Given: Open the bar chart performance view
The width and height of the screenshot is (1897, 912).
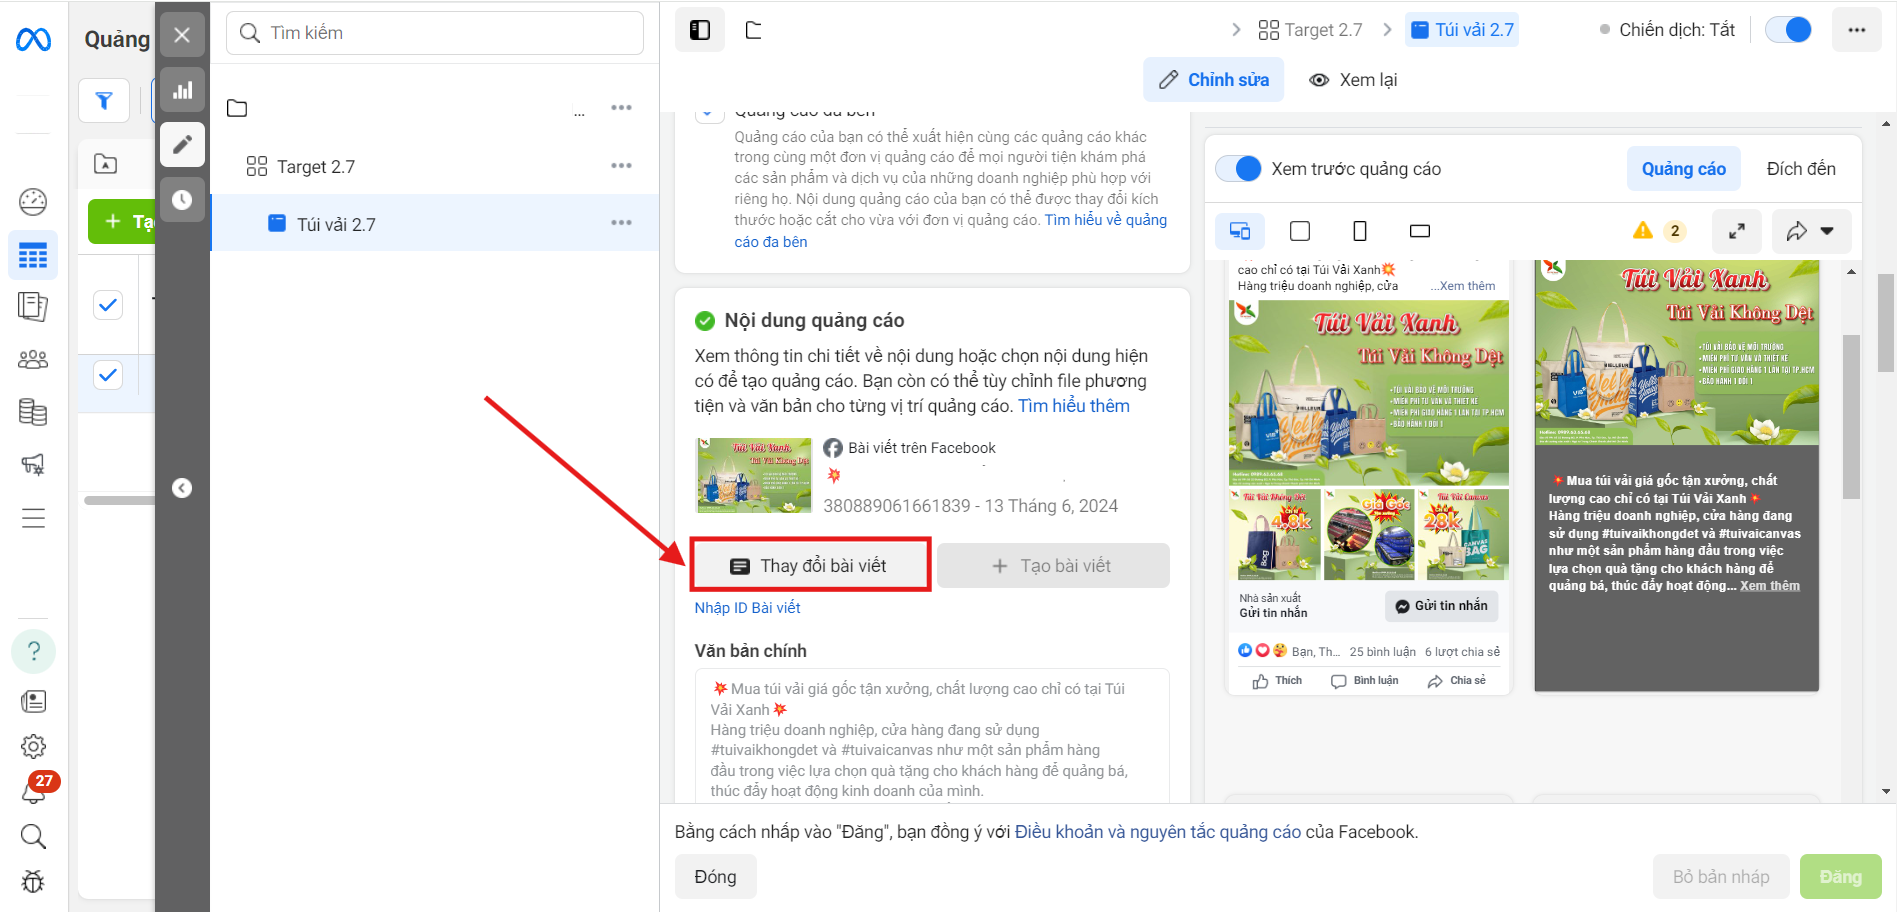Looking at the screenshot, I should click(182, 90).
